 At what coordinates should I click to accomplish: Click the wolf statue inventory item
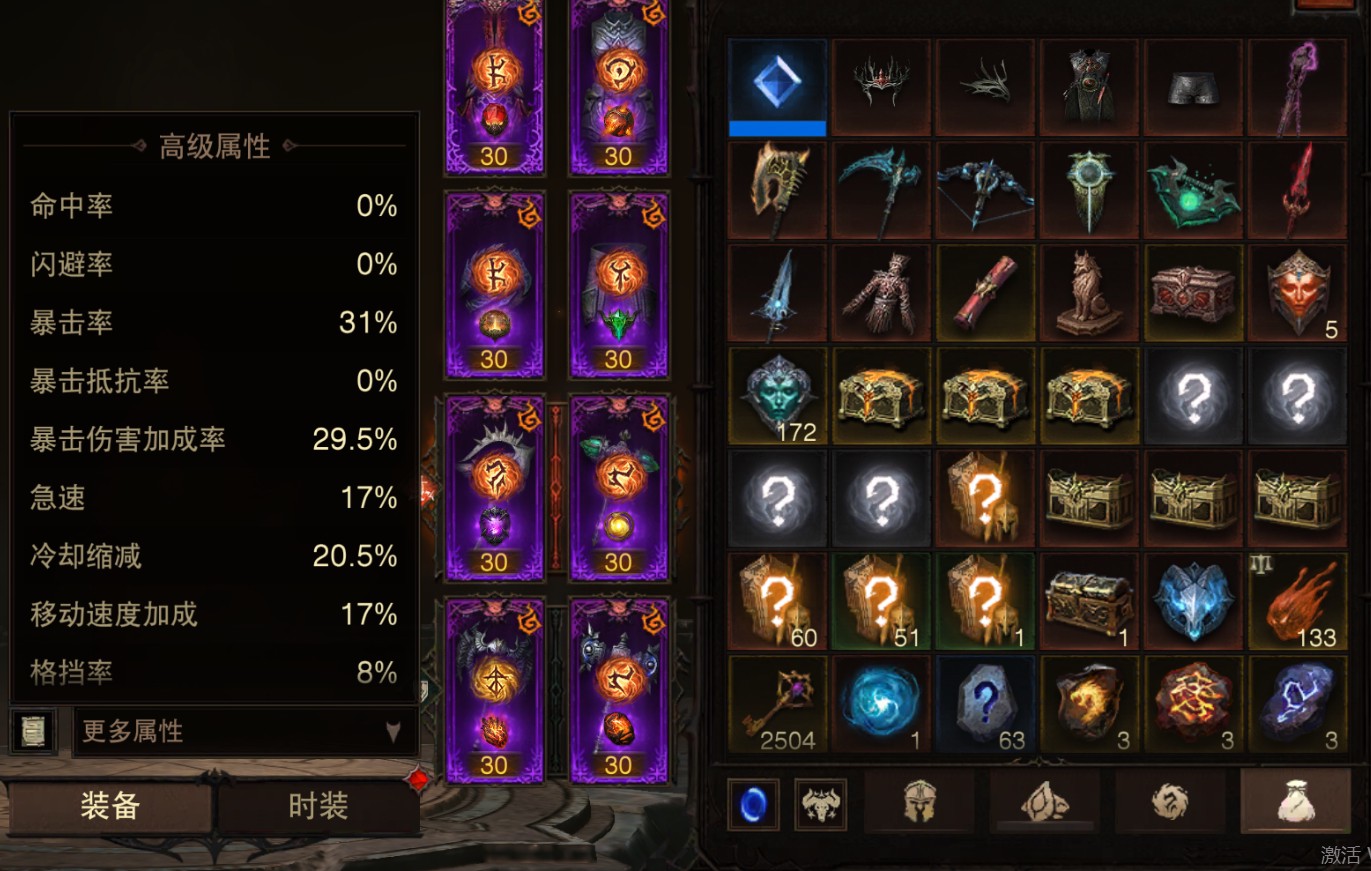coord(1089,293)
